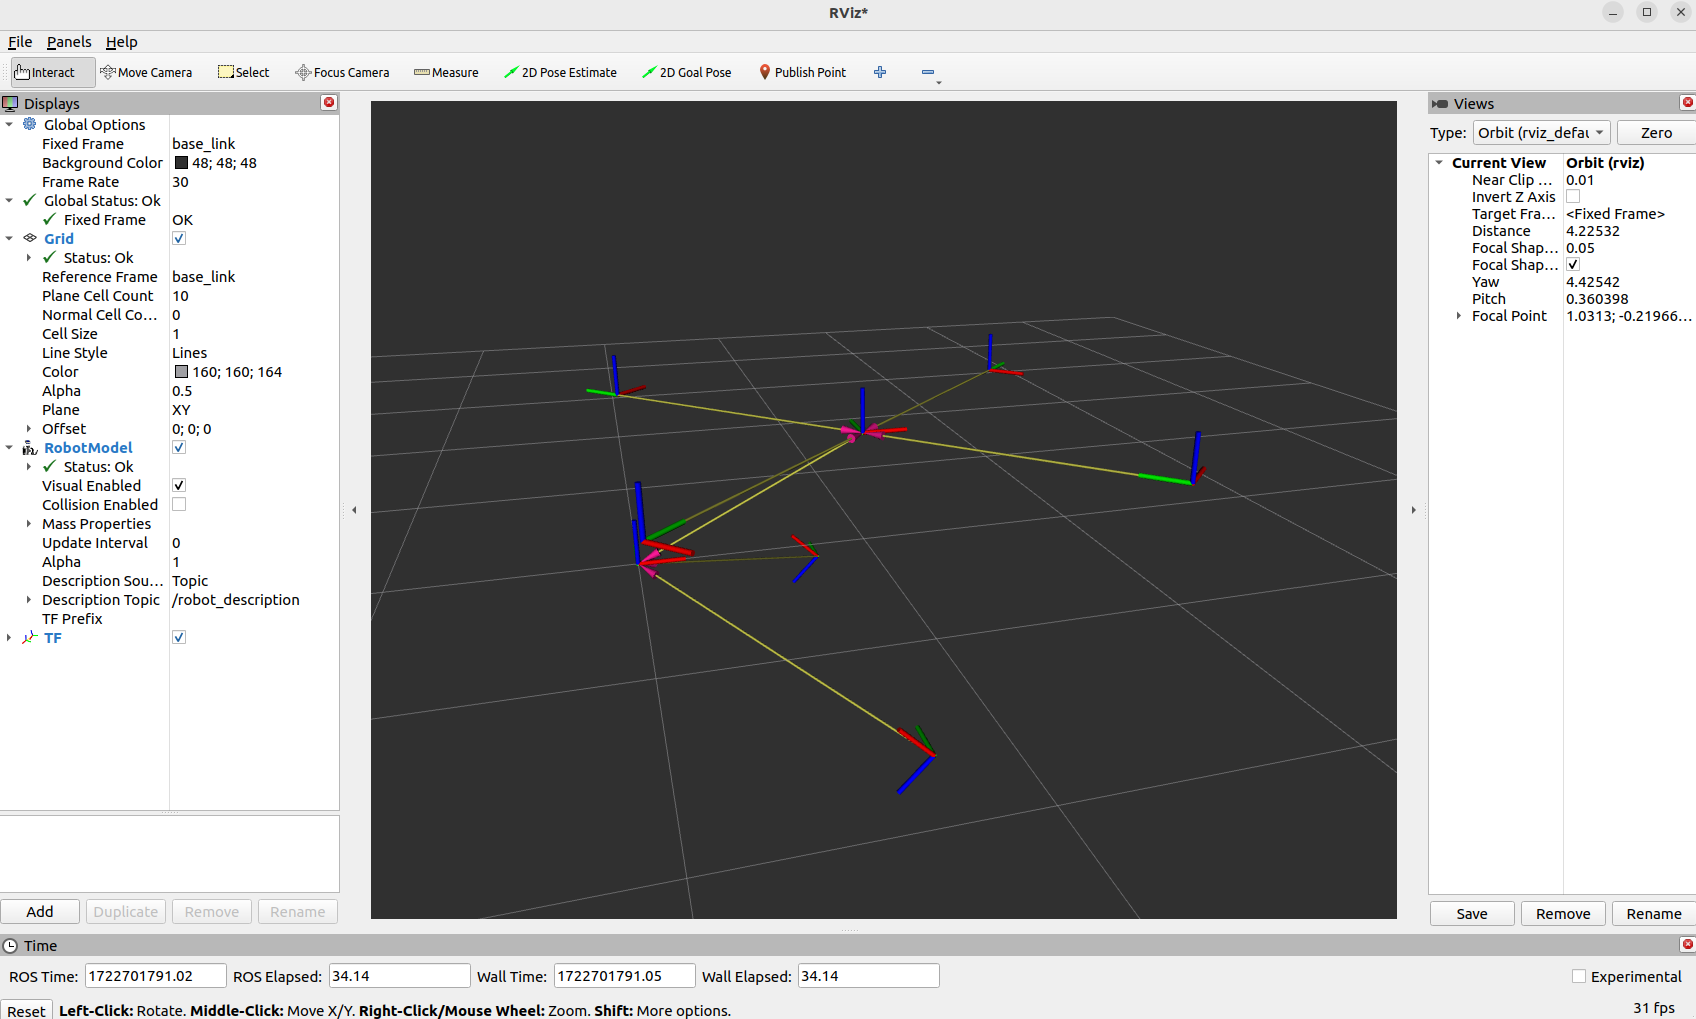Toggle the Experimental checkbox
Viewport: 1696px width, 1019px height.
point(1579,977)
